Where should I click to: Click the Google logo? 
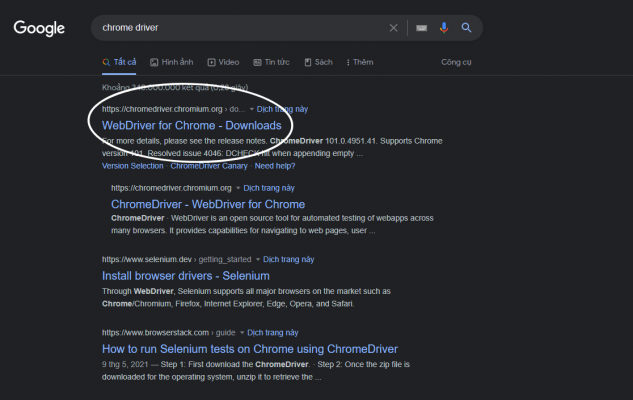coord(39,28)
